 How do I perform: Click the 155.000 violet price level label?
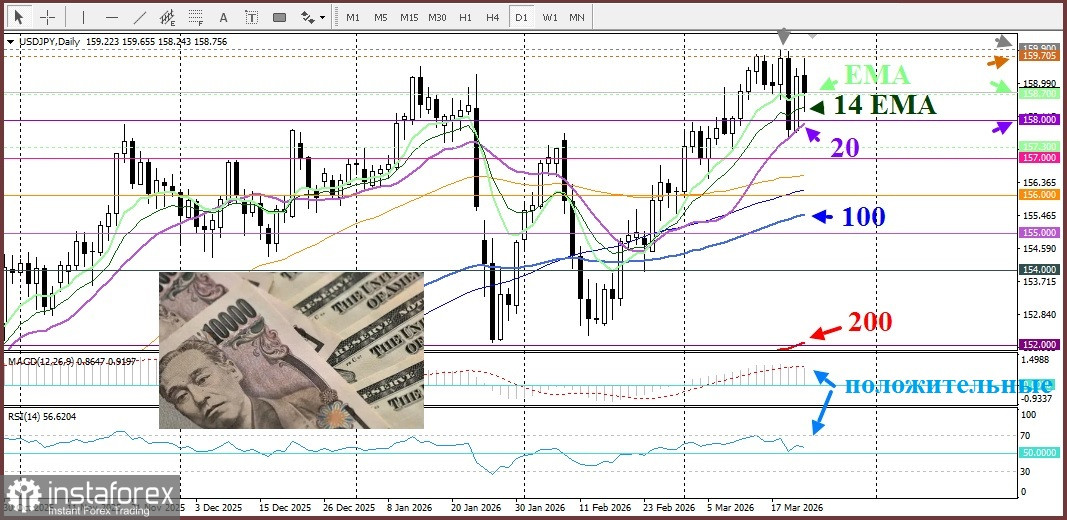click(x=1038, y=232)
